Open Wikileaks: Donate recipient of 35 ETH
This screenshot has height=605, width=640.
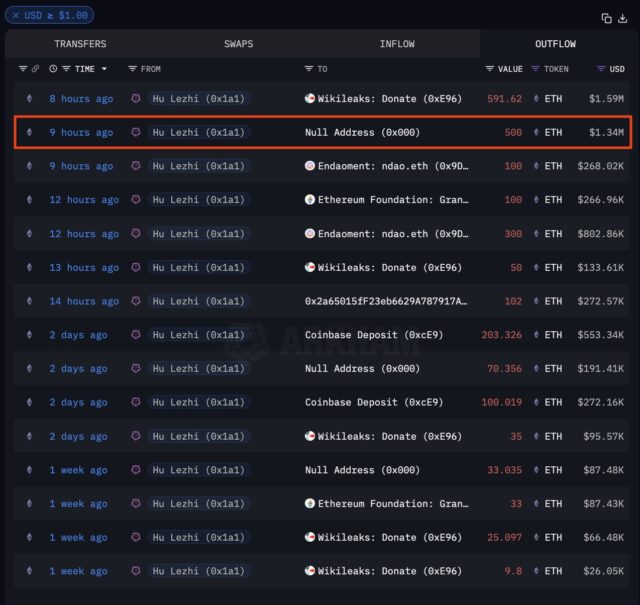coord(389,436)
